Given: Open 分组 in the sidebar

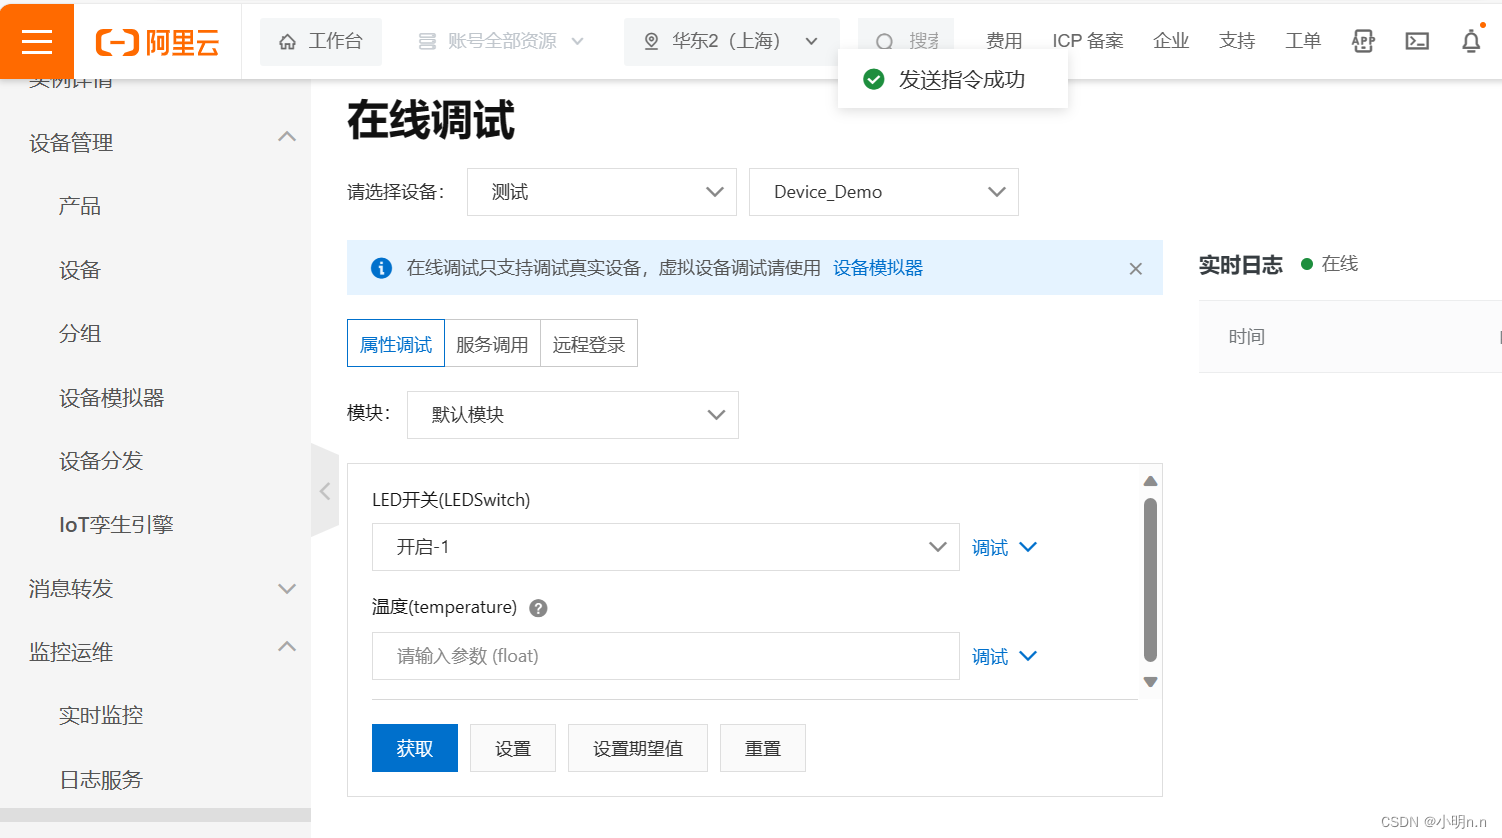Looking at the screenshot, I should [x=80, y=333].
